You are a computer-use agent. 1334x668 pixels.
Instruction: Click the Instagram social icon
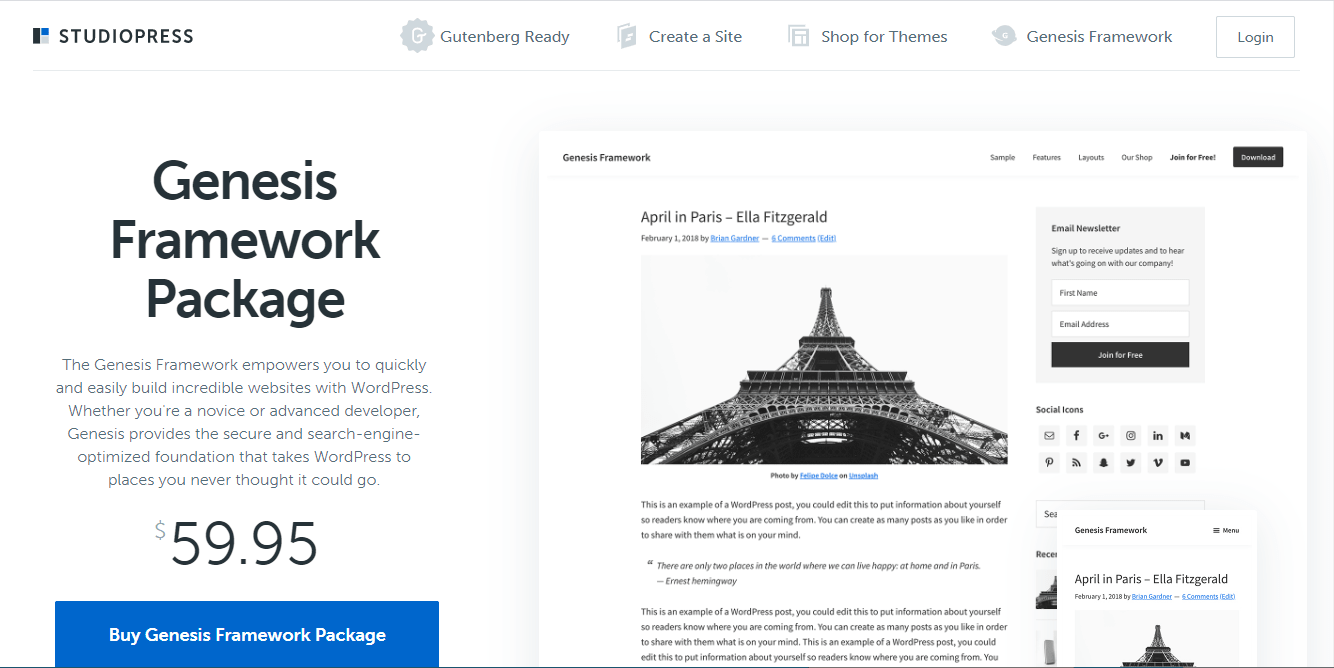pyautogui.click(x=1131, y=435)
